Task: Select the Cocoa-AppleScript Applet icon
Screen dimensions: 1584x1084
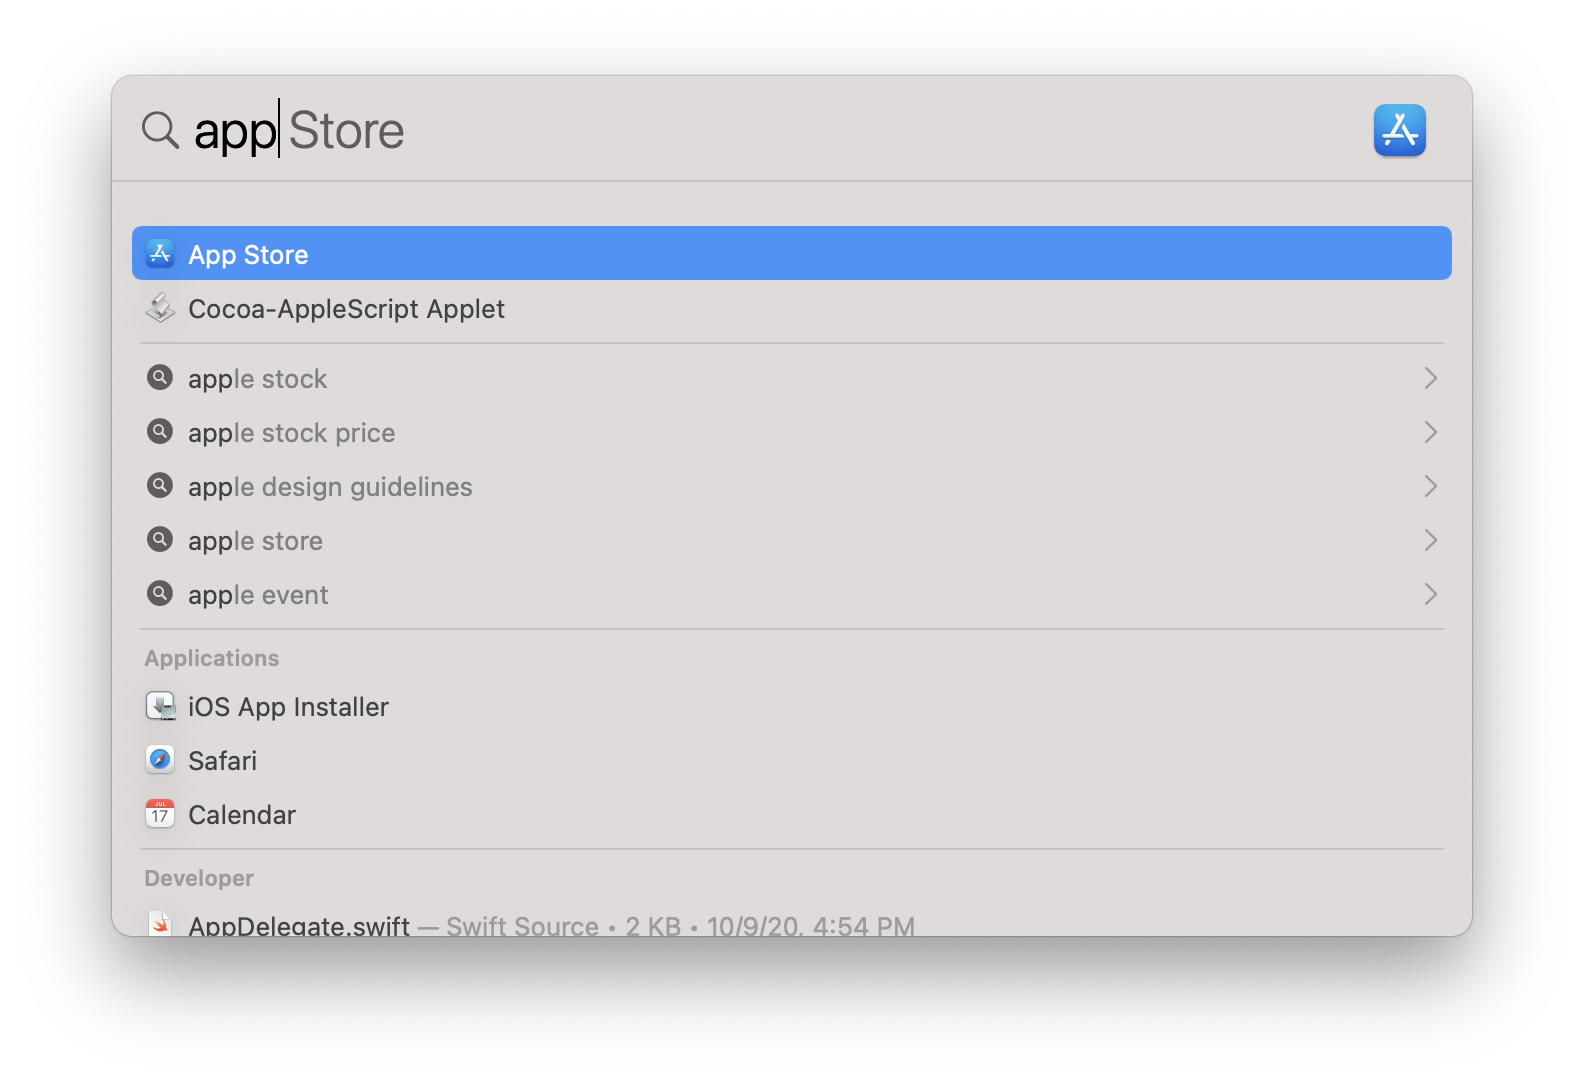Action: coord(160,308)
